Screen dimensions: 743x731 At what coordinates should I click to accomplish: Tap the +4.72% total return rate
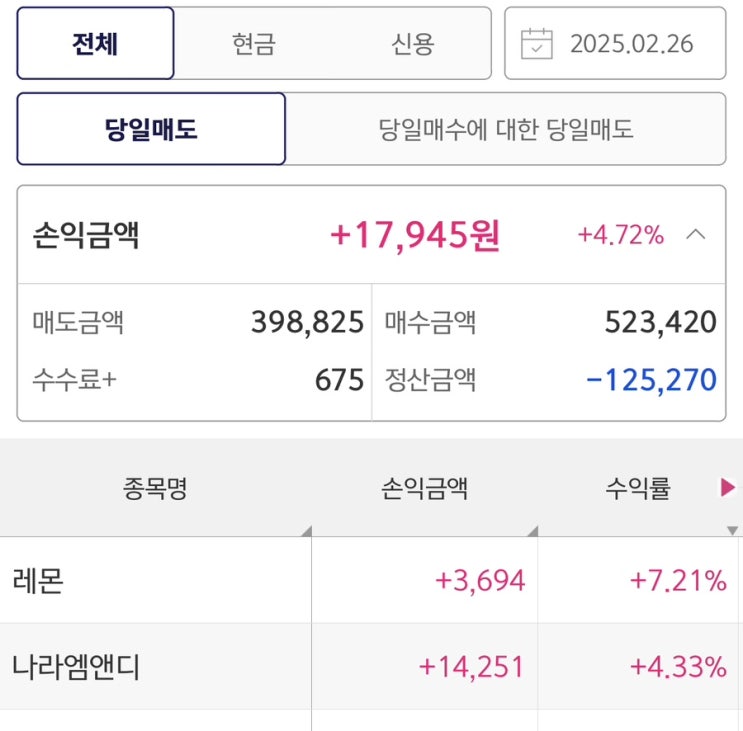pyautogui.click(x=620, y=236)
